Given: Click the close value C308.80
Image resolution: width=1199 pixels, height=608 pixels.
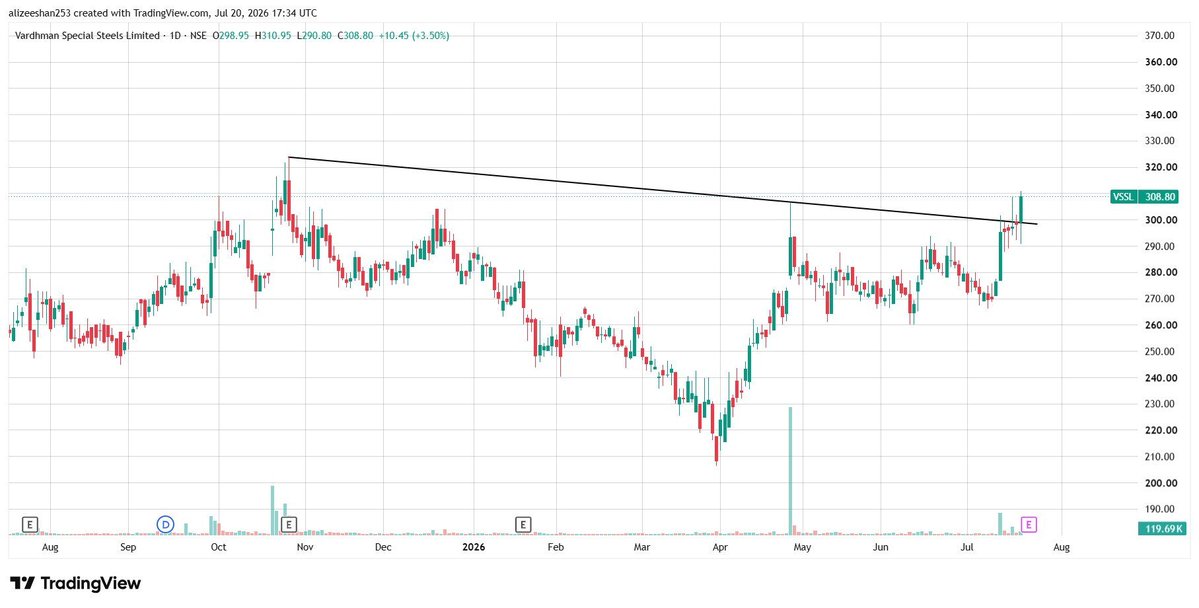Looking at the screenshot, I should click(x=355, y=35).
